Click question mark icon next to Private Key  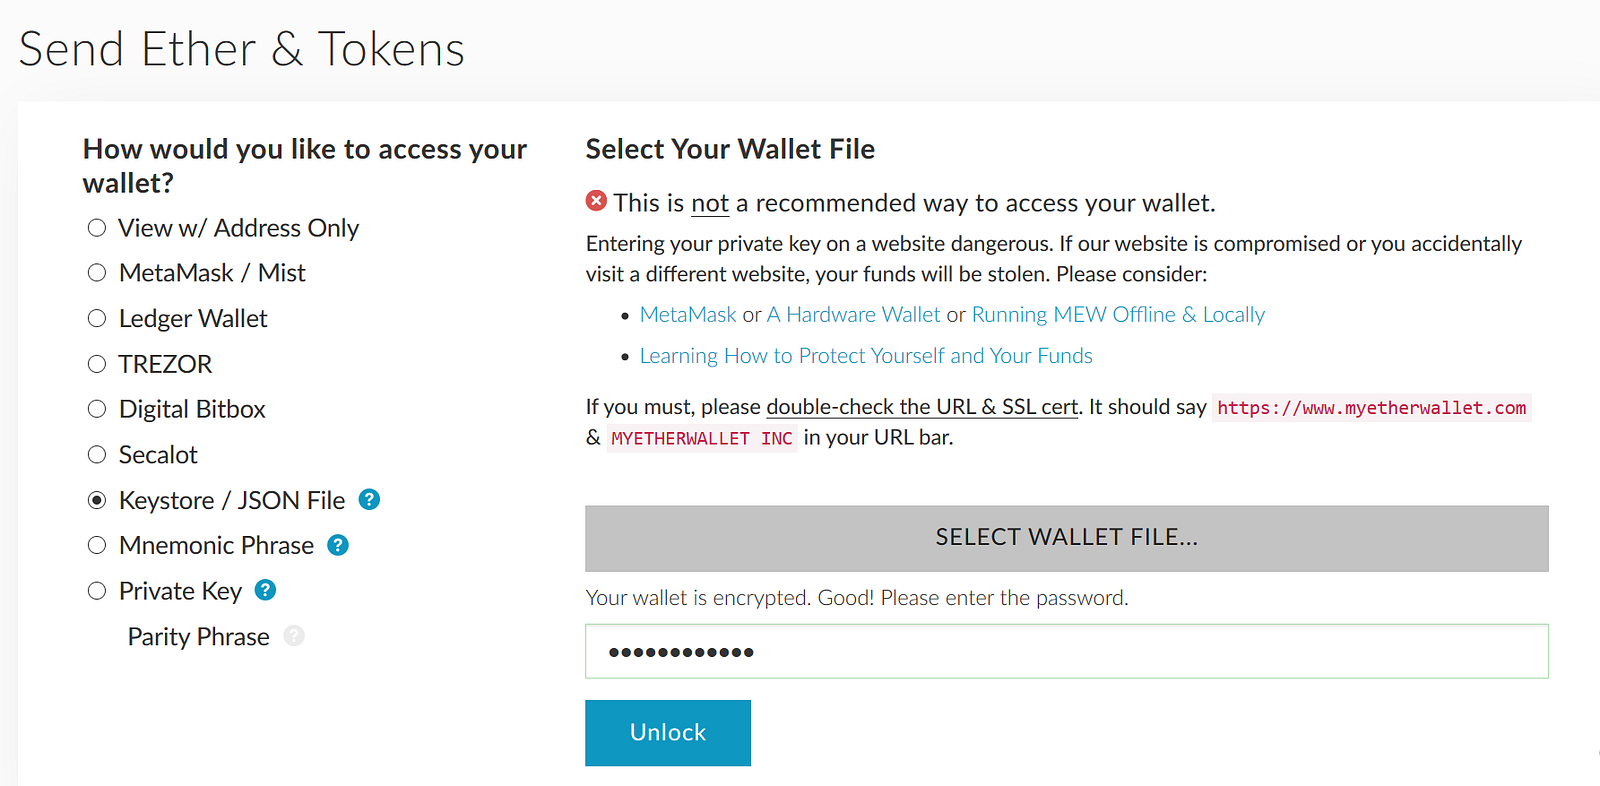point(265,590)
